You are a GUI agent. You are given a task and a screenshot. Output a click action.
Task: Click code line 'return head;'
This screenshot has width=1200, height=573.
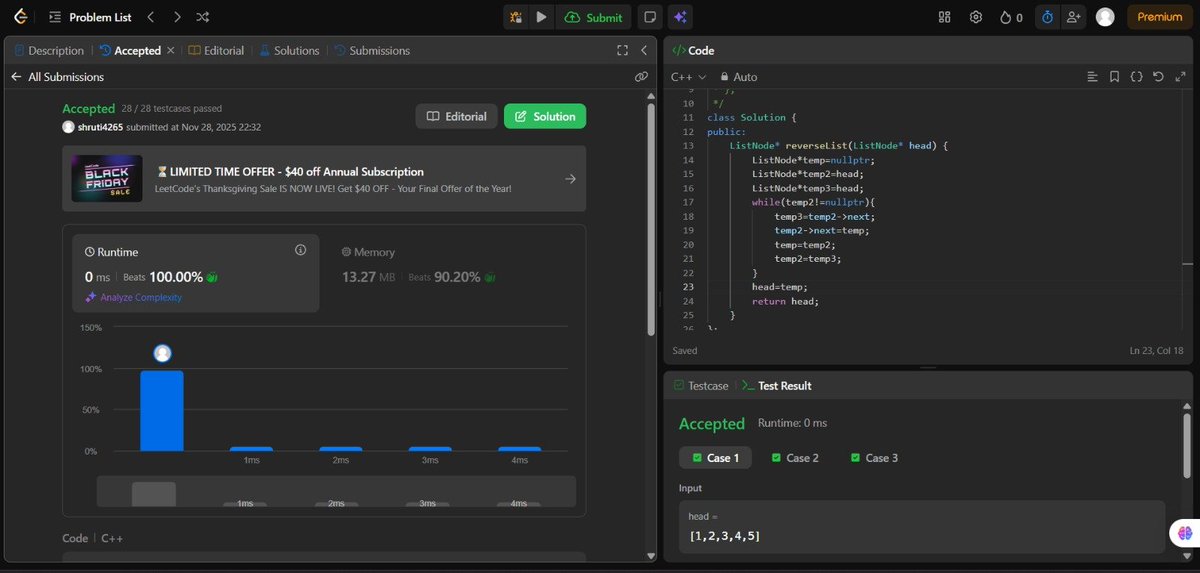coord(786,301)
